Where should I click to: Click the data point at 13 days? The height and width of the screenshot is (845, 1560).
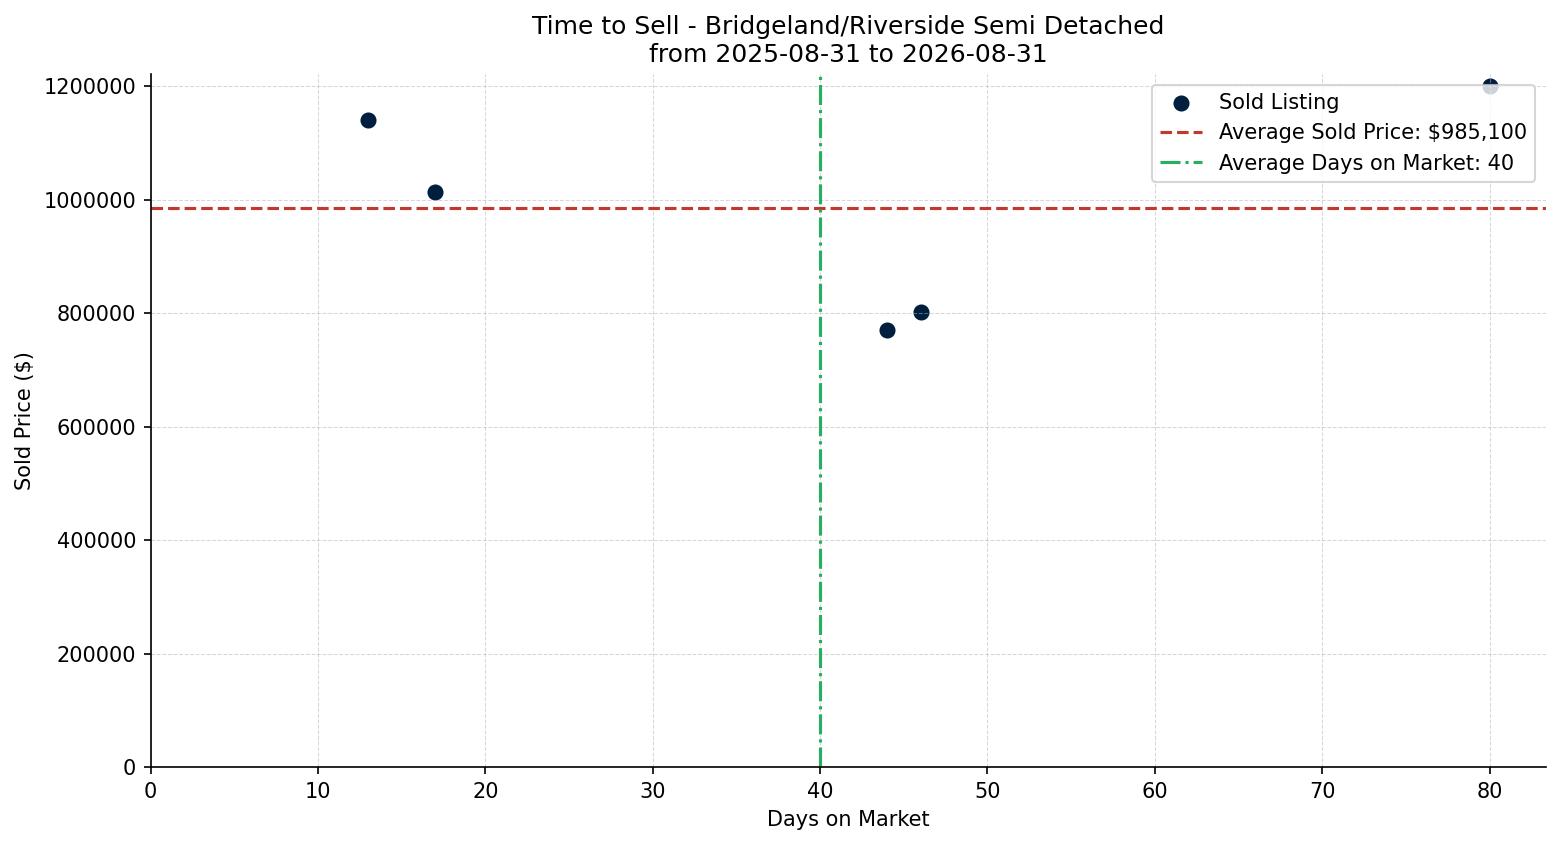coord(368,121)
